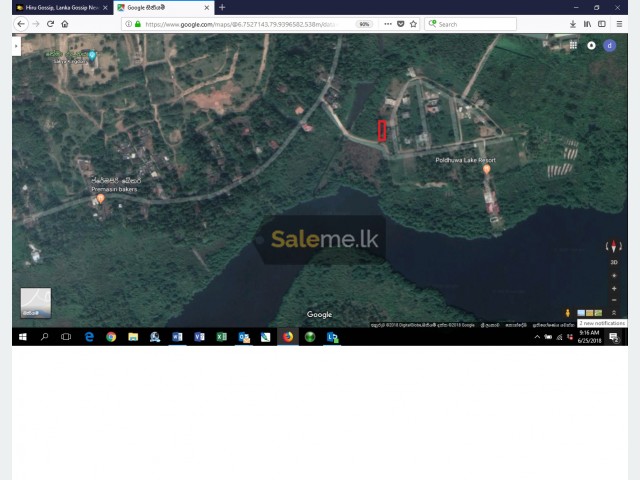Open the Firefox home page

[x=65, y=24]
